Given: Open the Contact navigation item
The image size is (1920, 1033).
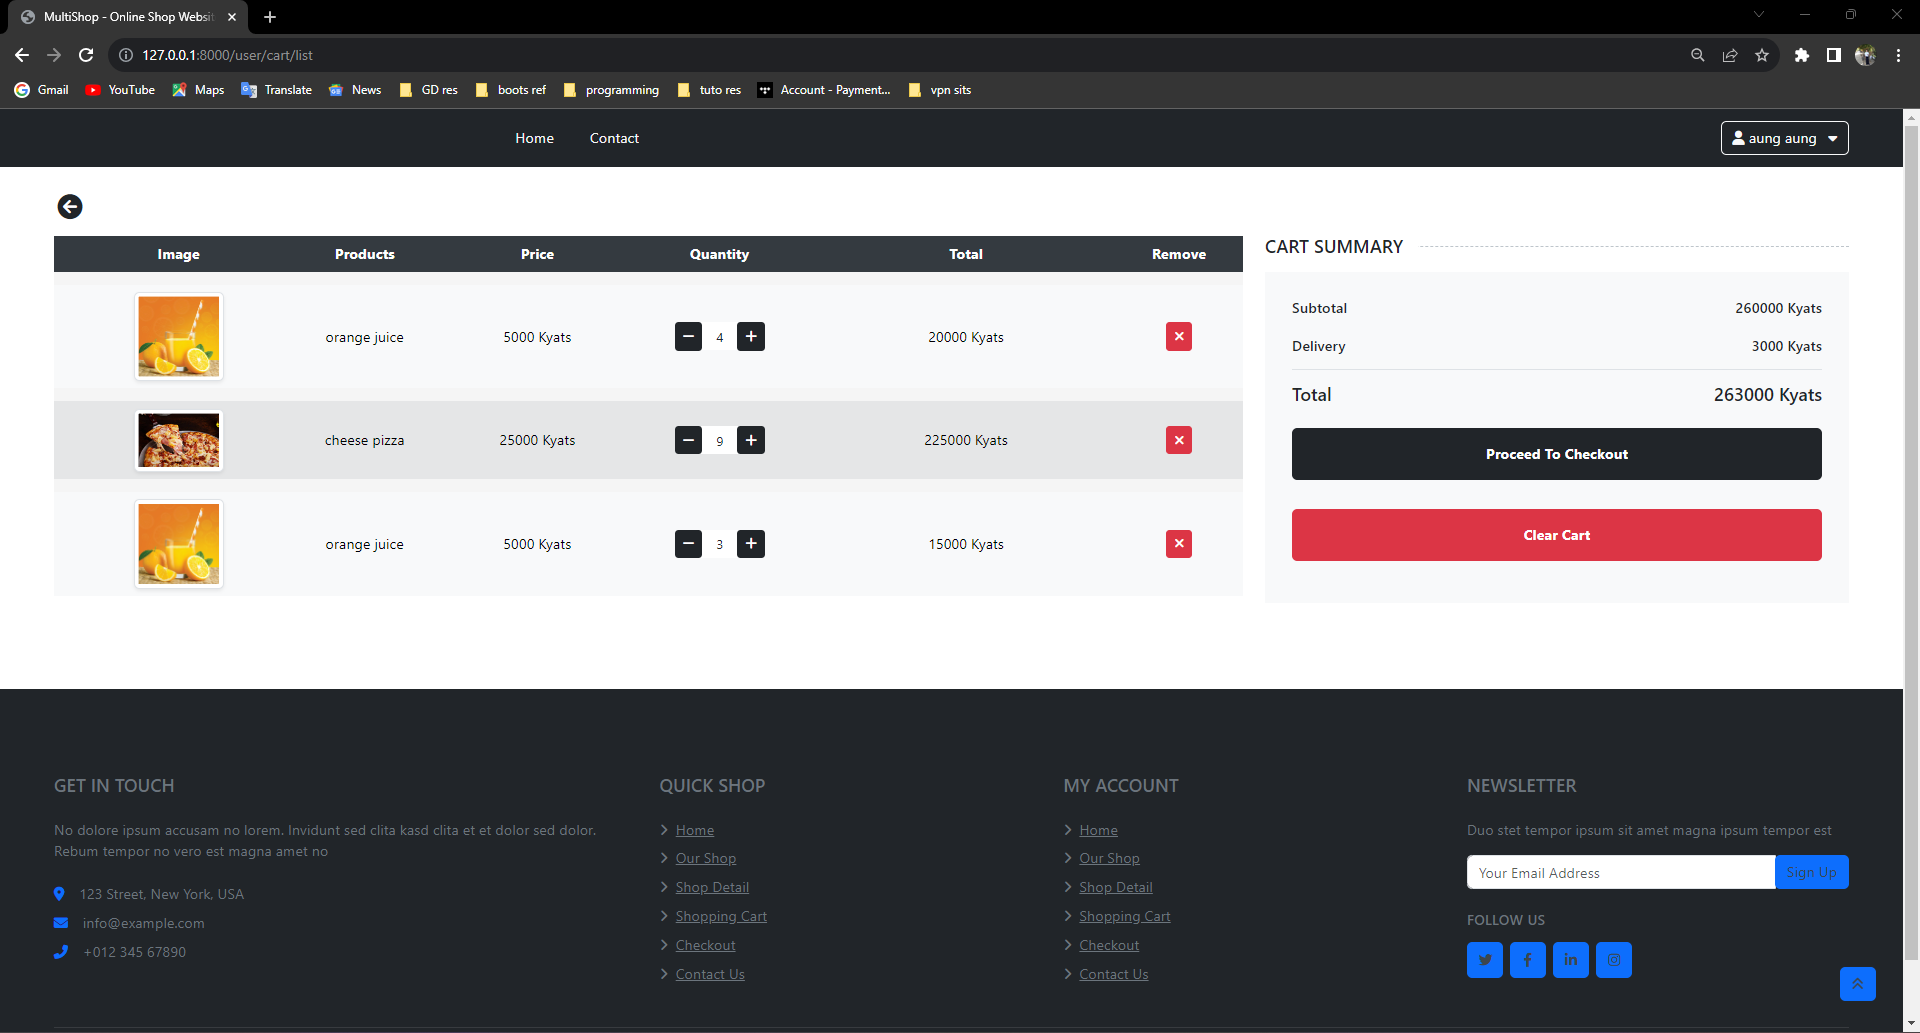Looking at the screenshot, I should click(x=614, y=138).
